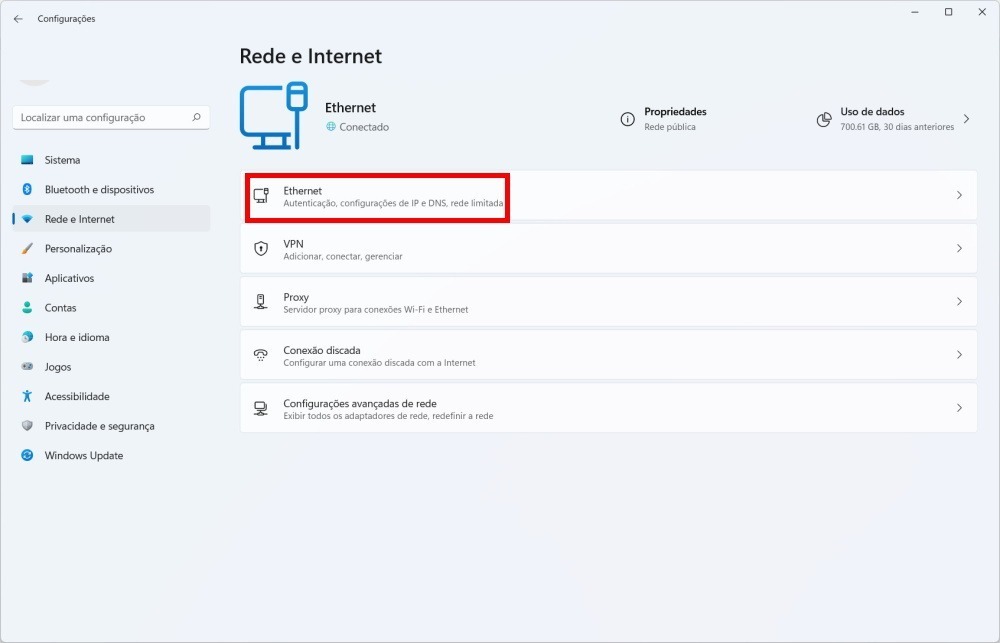Open Contas settings category
This screenshot has height=643, width=1000.
point(111,307)
